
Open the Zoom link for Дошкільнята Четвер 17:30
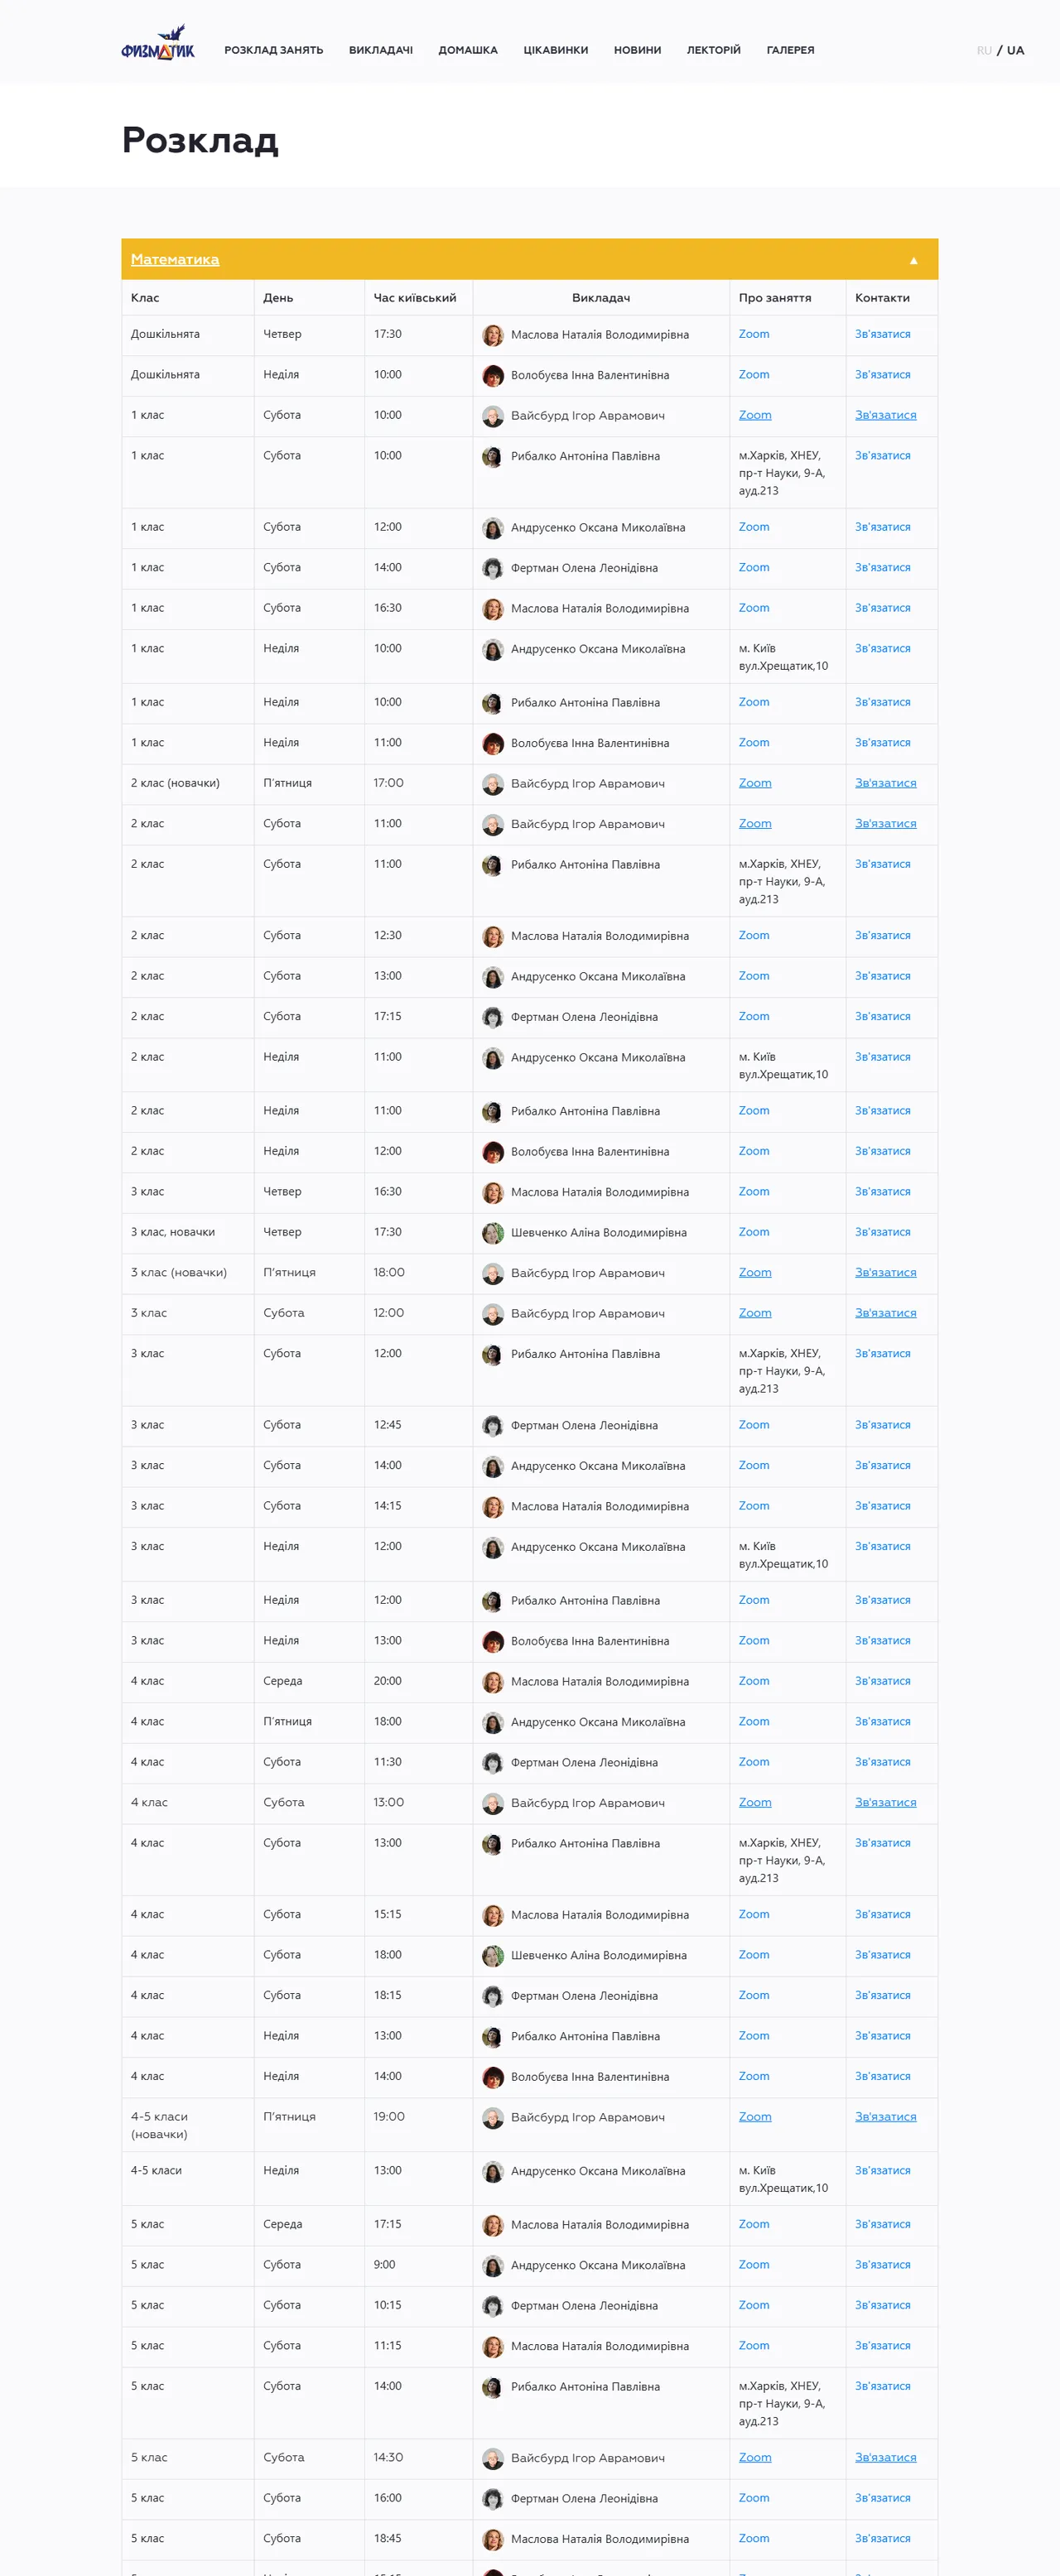click(754, 334)
